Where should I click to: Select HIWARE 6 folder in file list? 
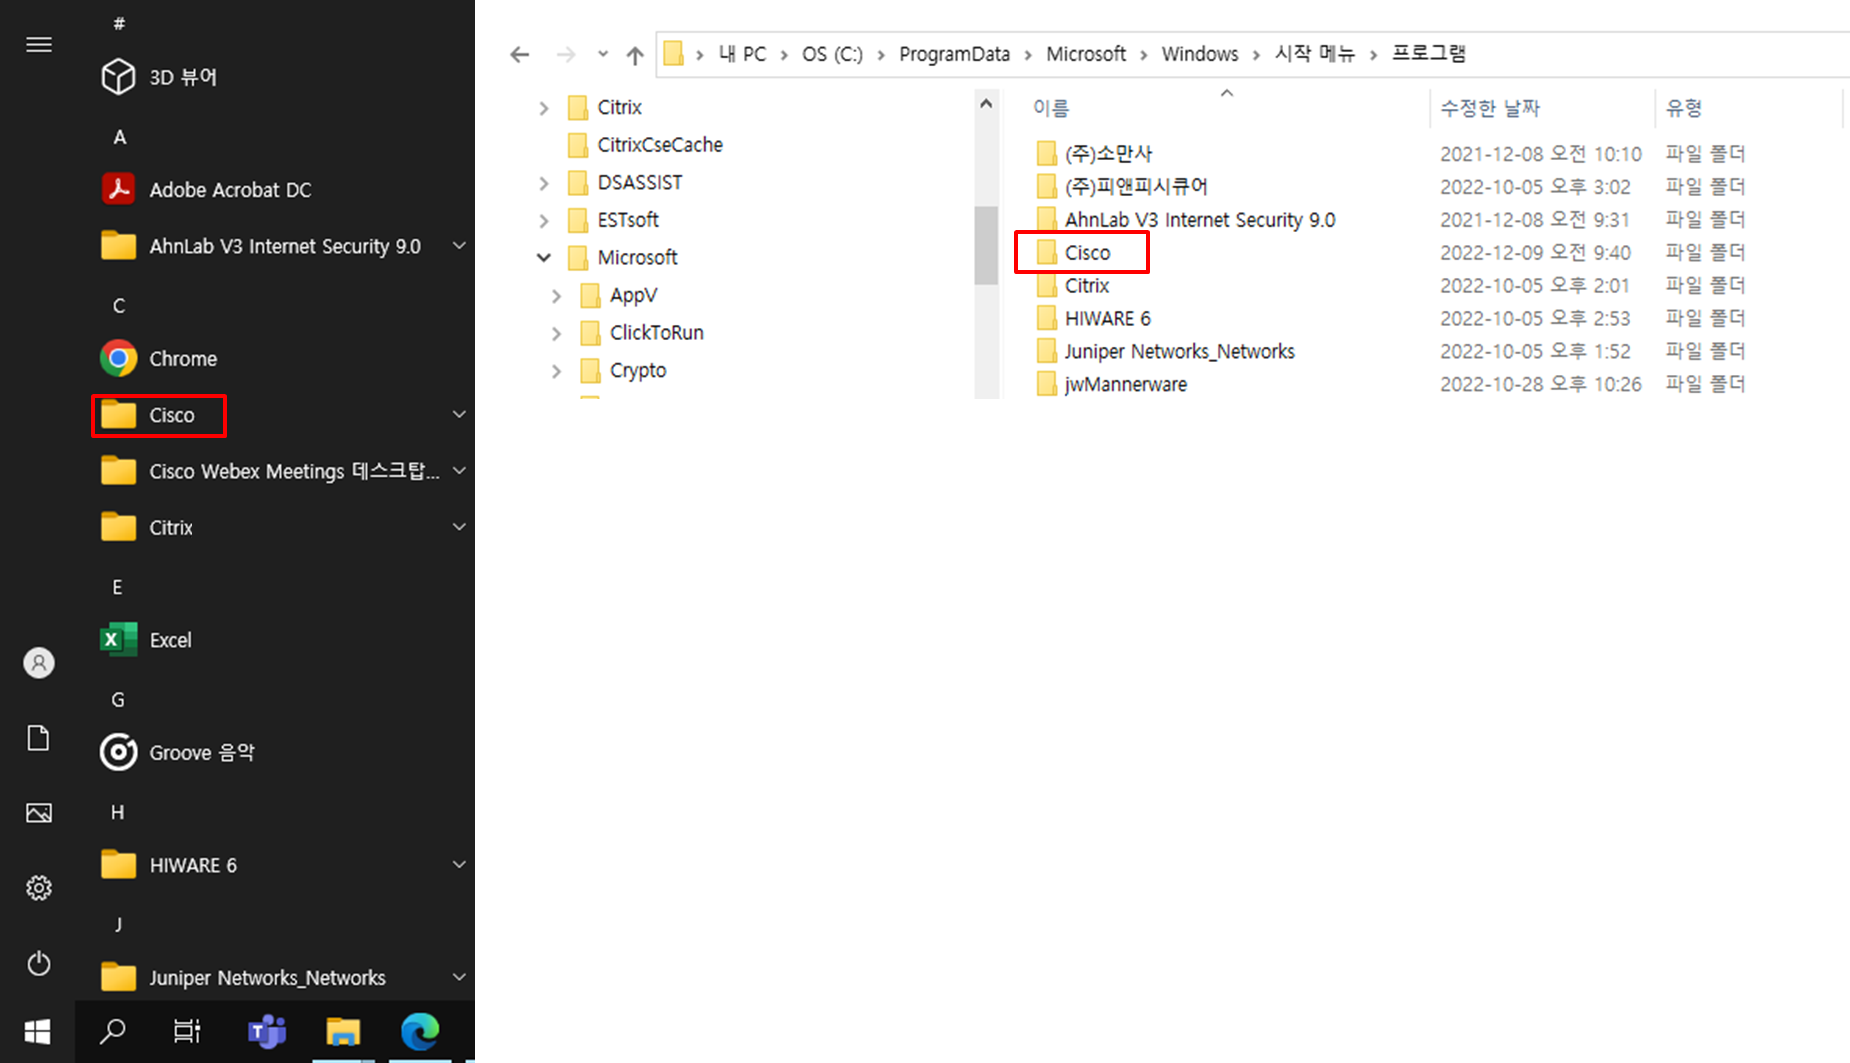pyautogui.click(x=1093, y=318)
